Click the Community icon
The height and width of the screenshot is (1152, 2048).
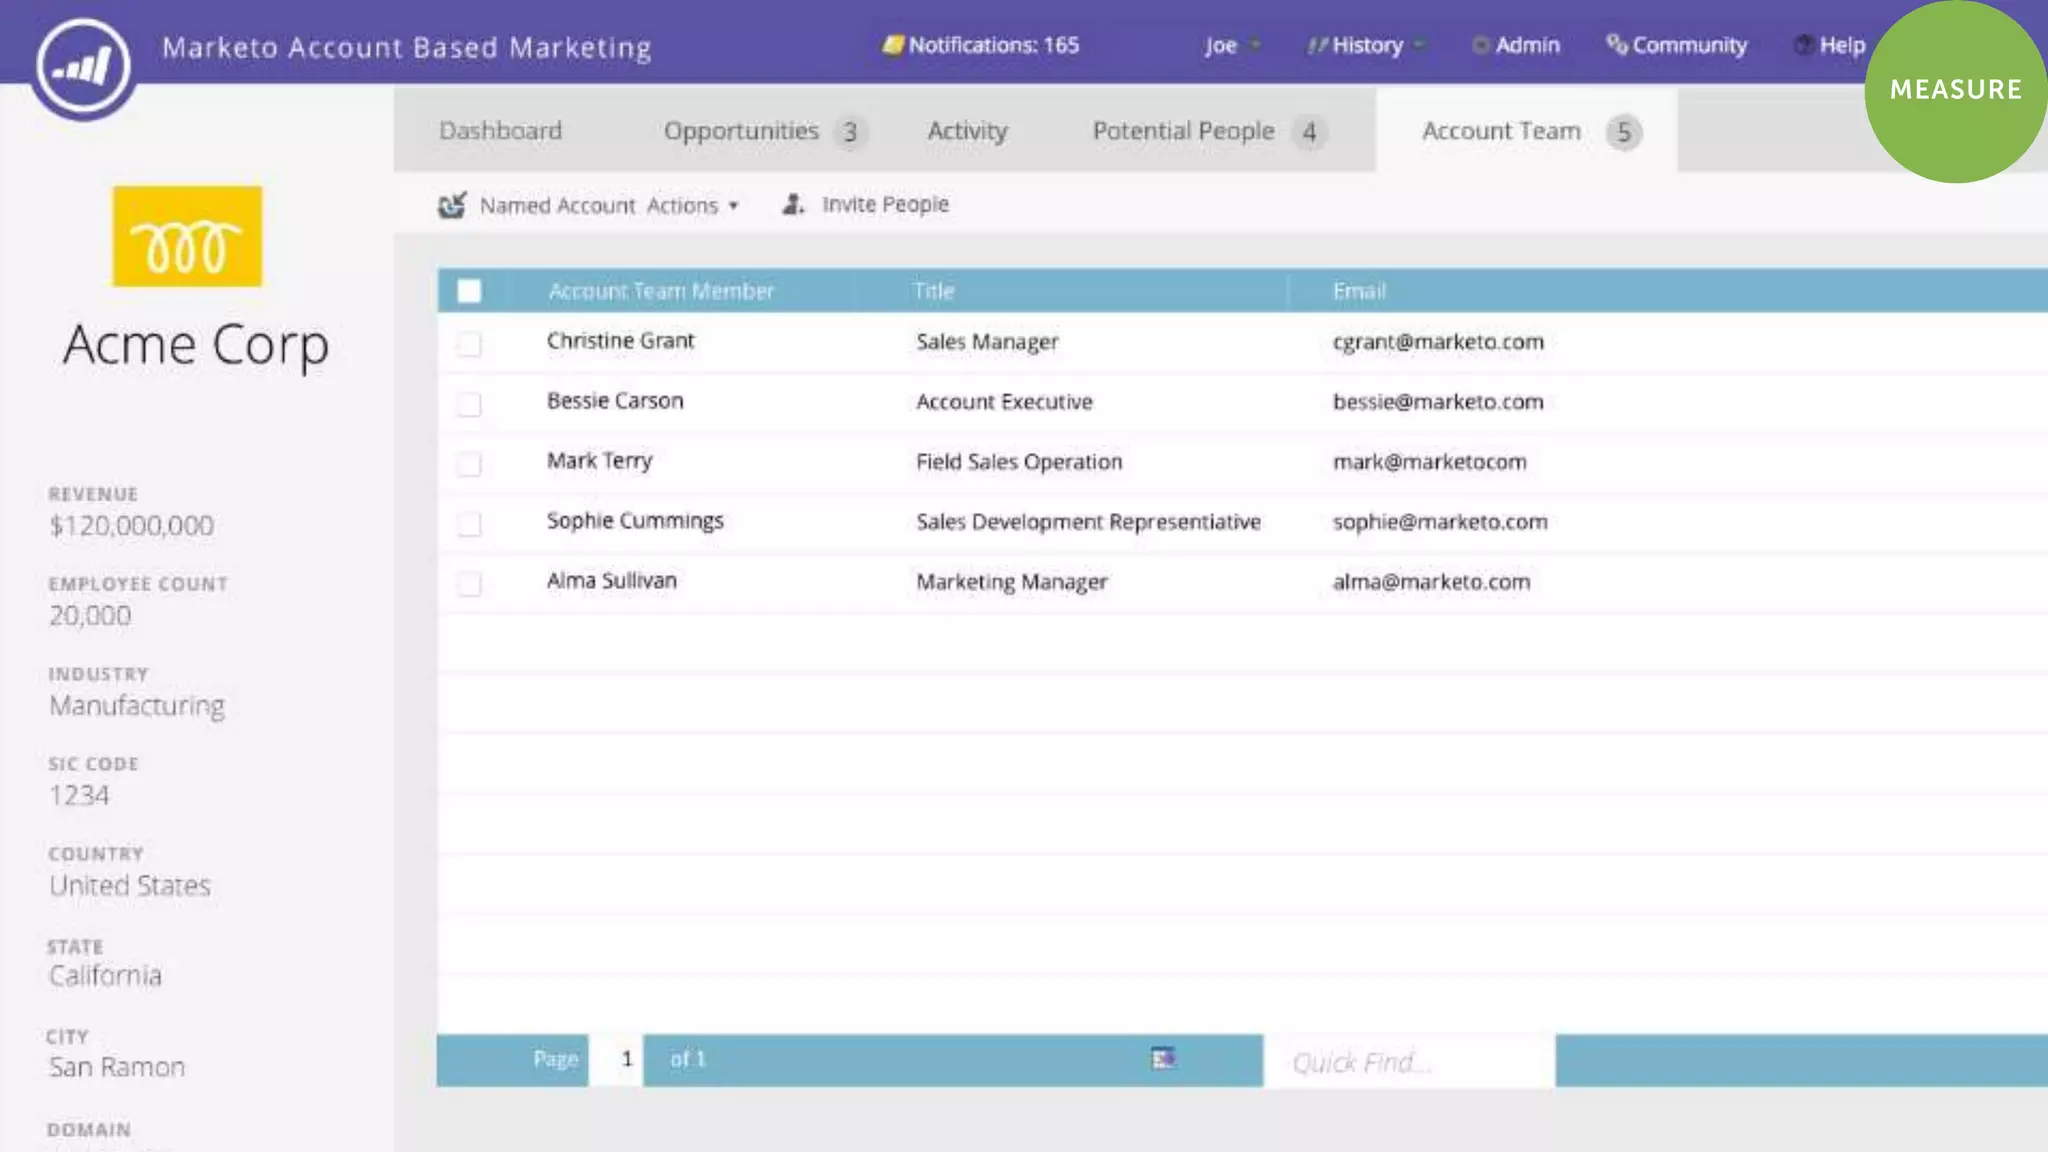(x=1616, y=45)
